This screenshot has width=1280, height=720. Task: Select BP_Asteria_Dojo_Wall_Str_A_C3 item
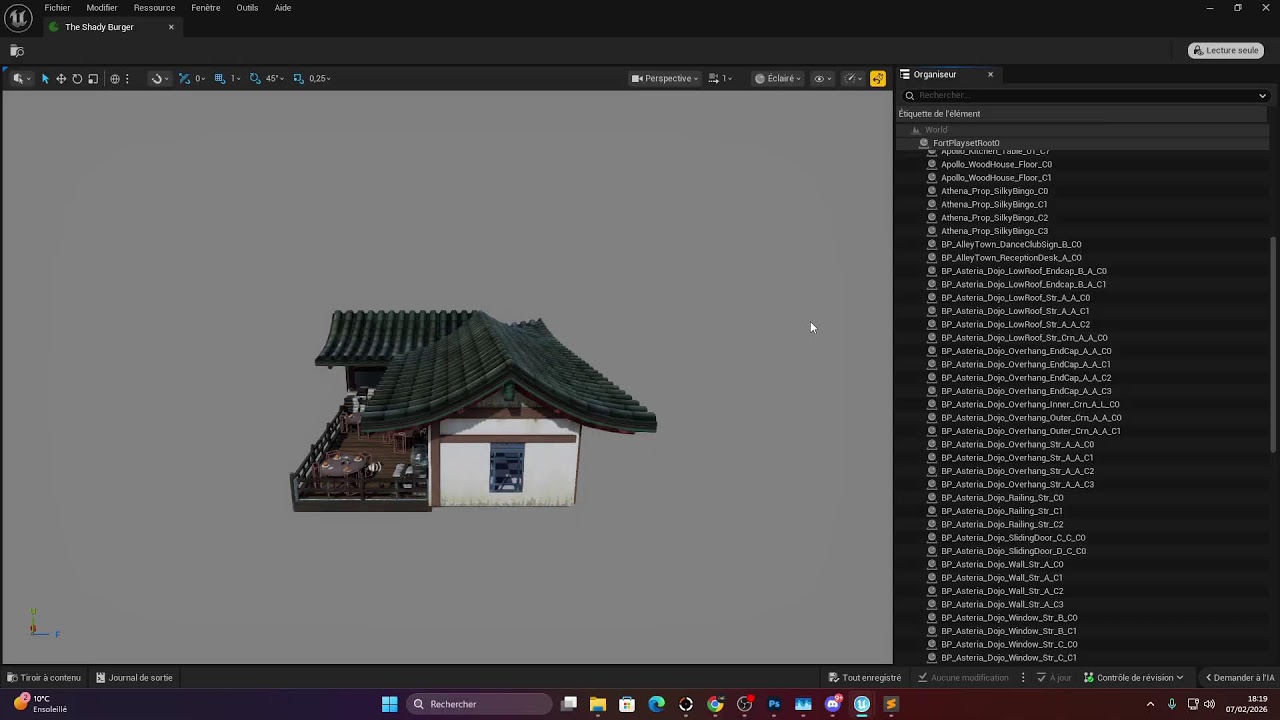1002,604
